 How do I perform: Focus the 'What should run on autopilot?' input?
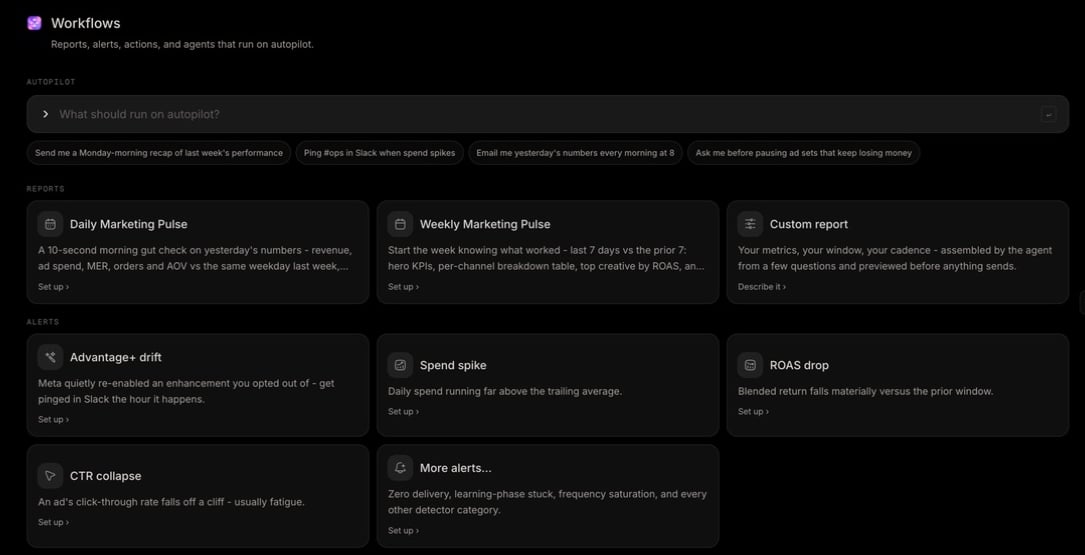[547, 114]
